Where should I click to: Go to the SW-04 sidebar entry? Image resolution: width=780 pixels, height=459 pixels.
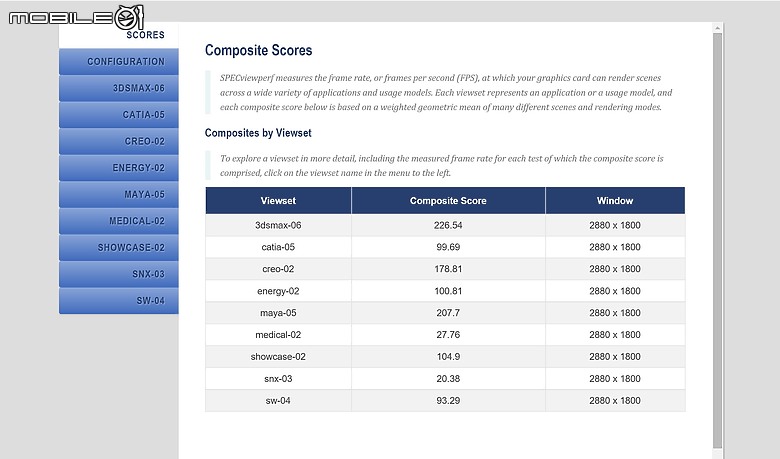coord(119,301)
